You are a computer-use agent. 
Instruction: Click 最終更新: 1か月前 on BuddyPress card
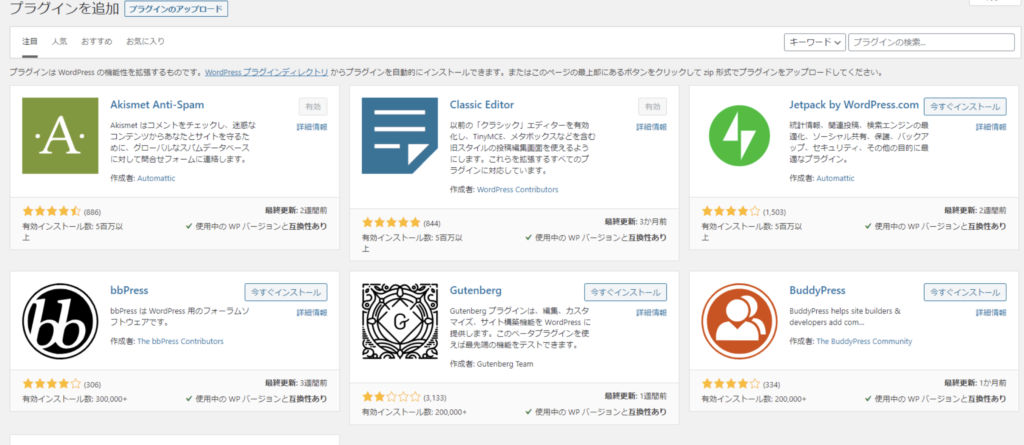(976, 383)
